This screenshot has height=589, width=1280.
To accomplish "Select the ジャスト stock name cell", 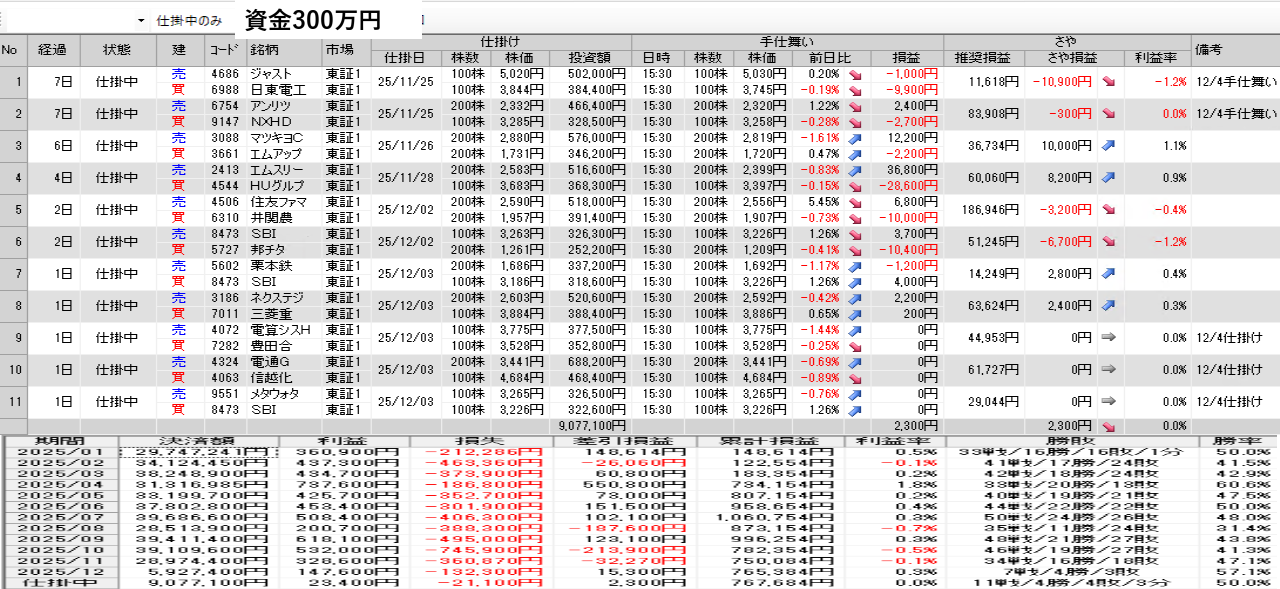I will [x=270, y=74].
